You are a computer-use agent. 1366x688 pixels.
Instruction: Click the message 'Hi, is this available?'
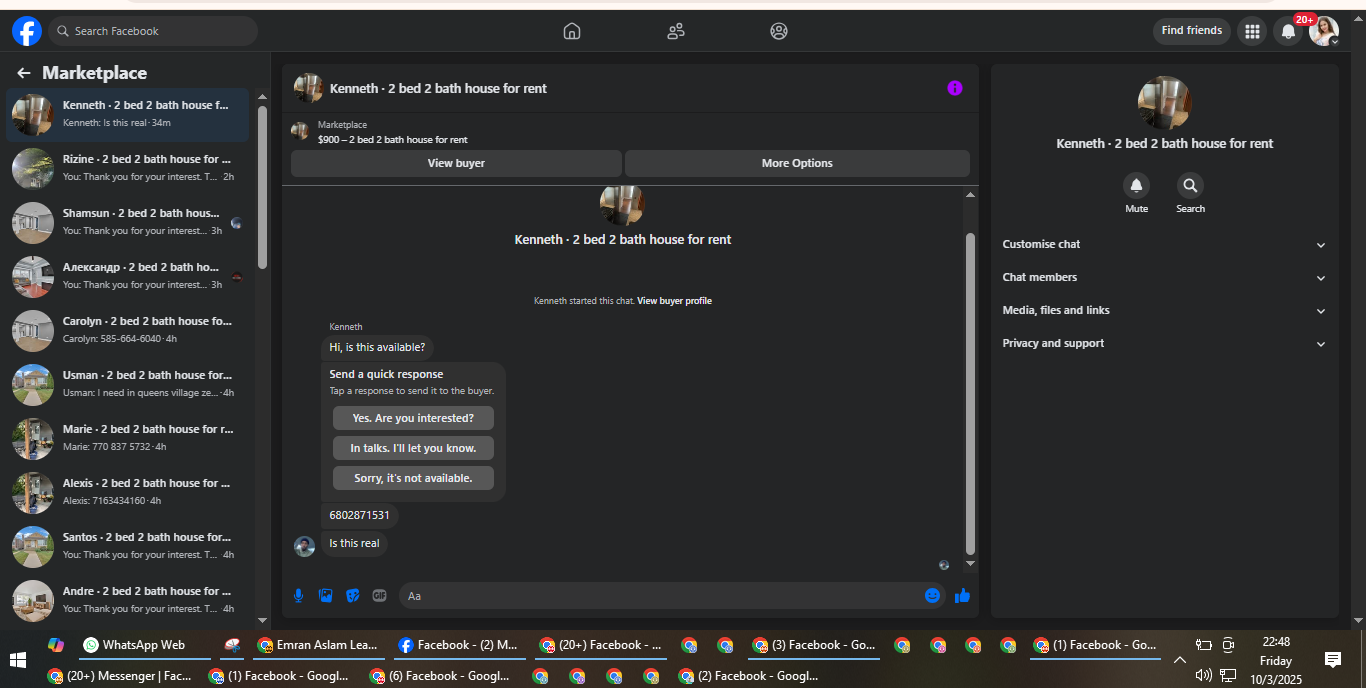(x=378, y=348)
